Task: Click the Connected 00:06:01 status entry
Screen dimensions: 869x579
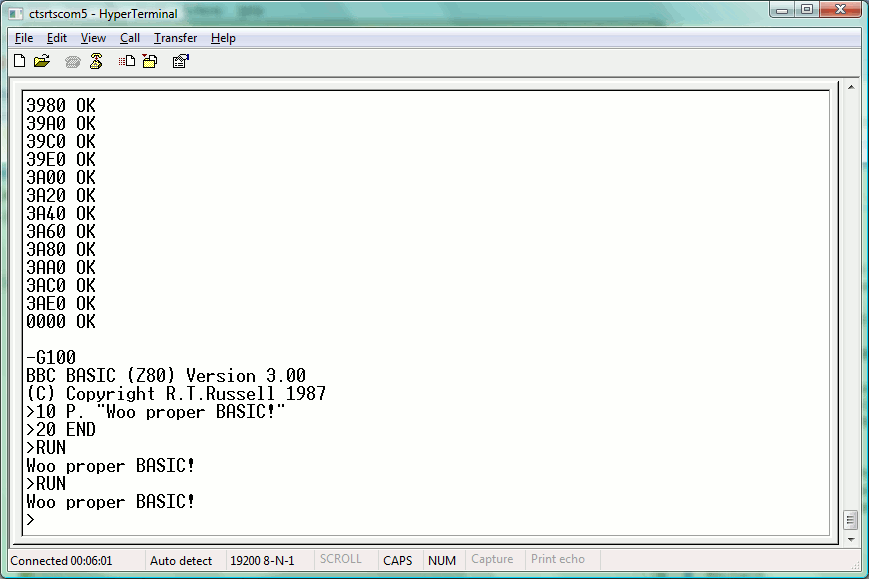Action: (61, 560)
